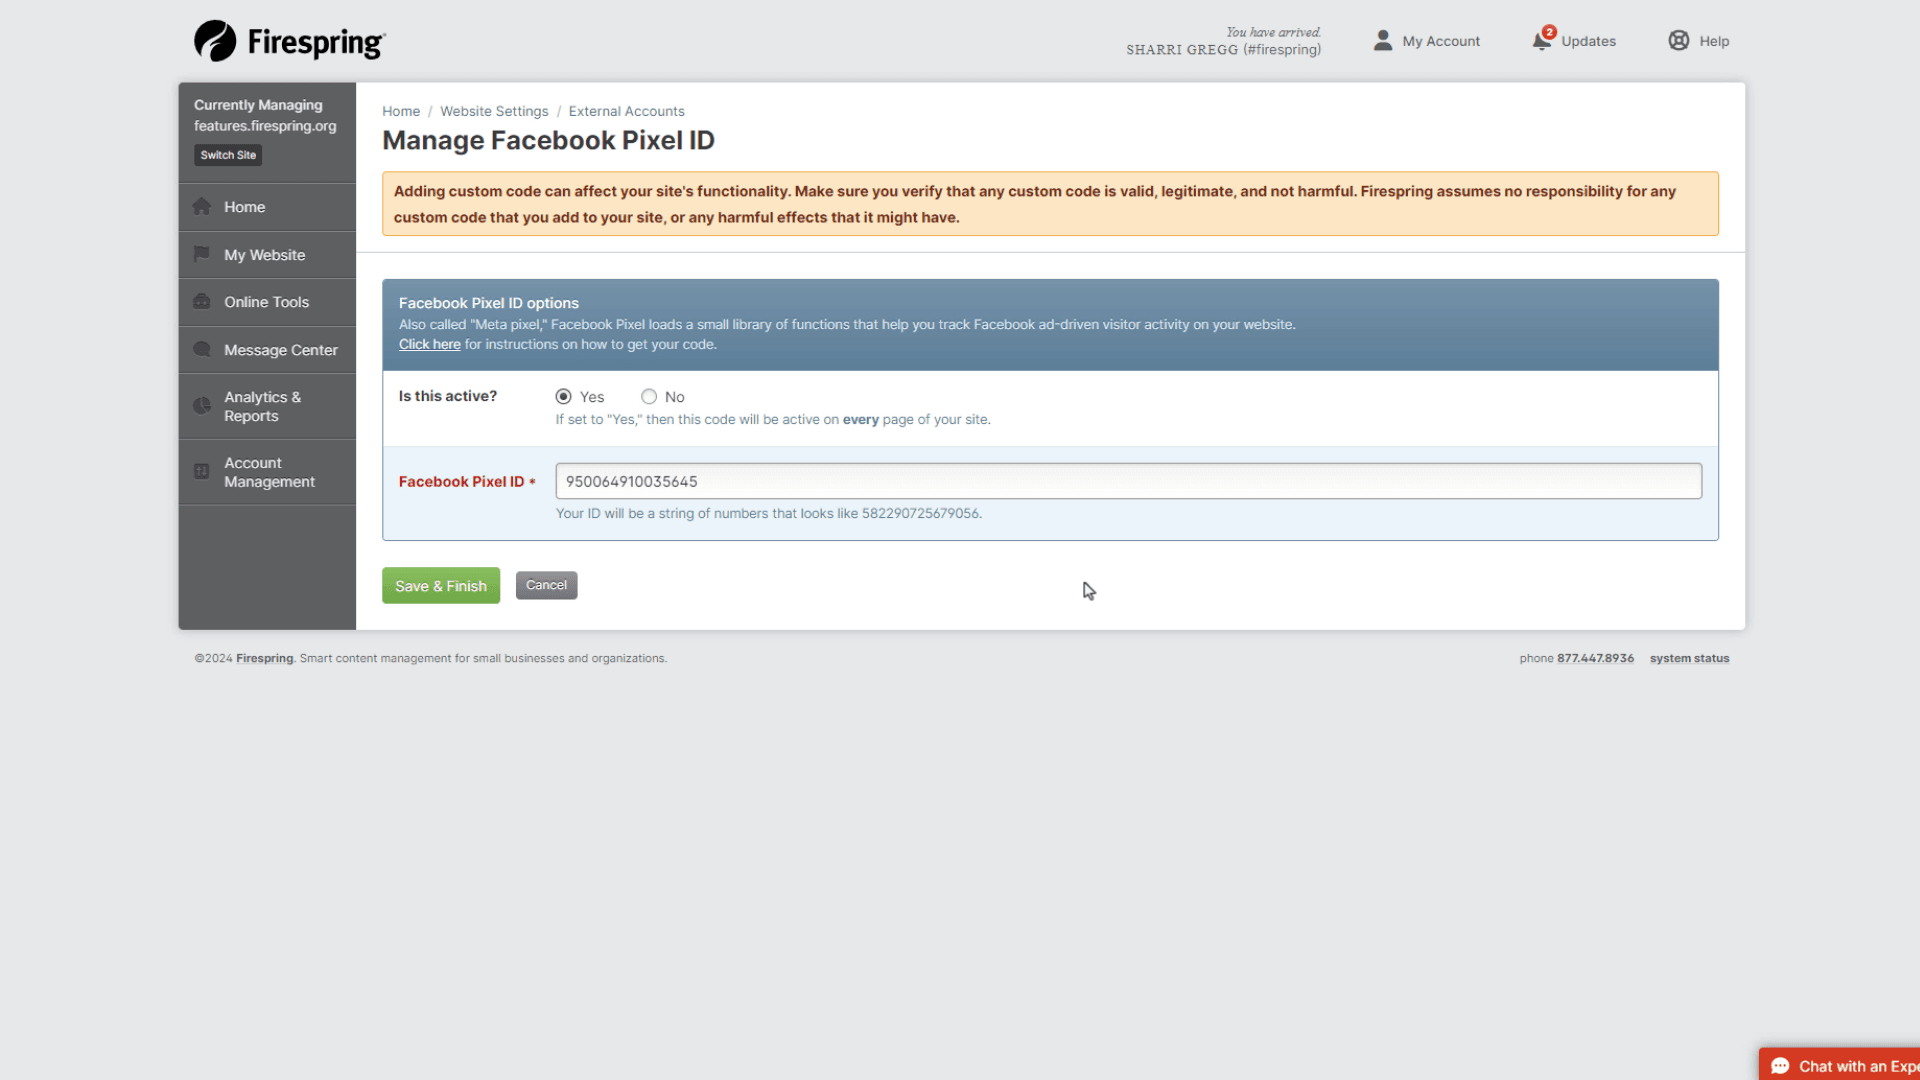Click the Message Center speech bubble icon
1920x1080 pixels.
coord(202,349)
